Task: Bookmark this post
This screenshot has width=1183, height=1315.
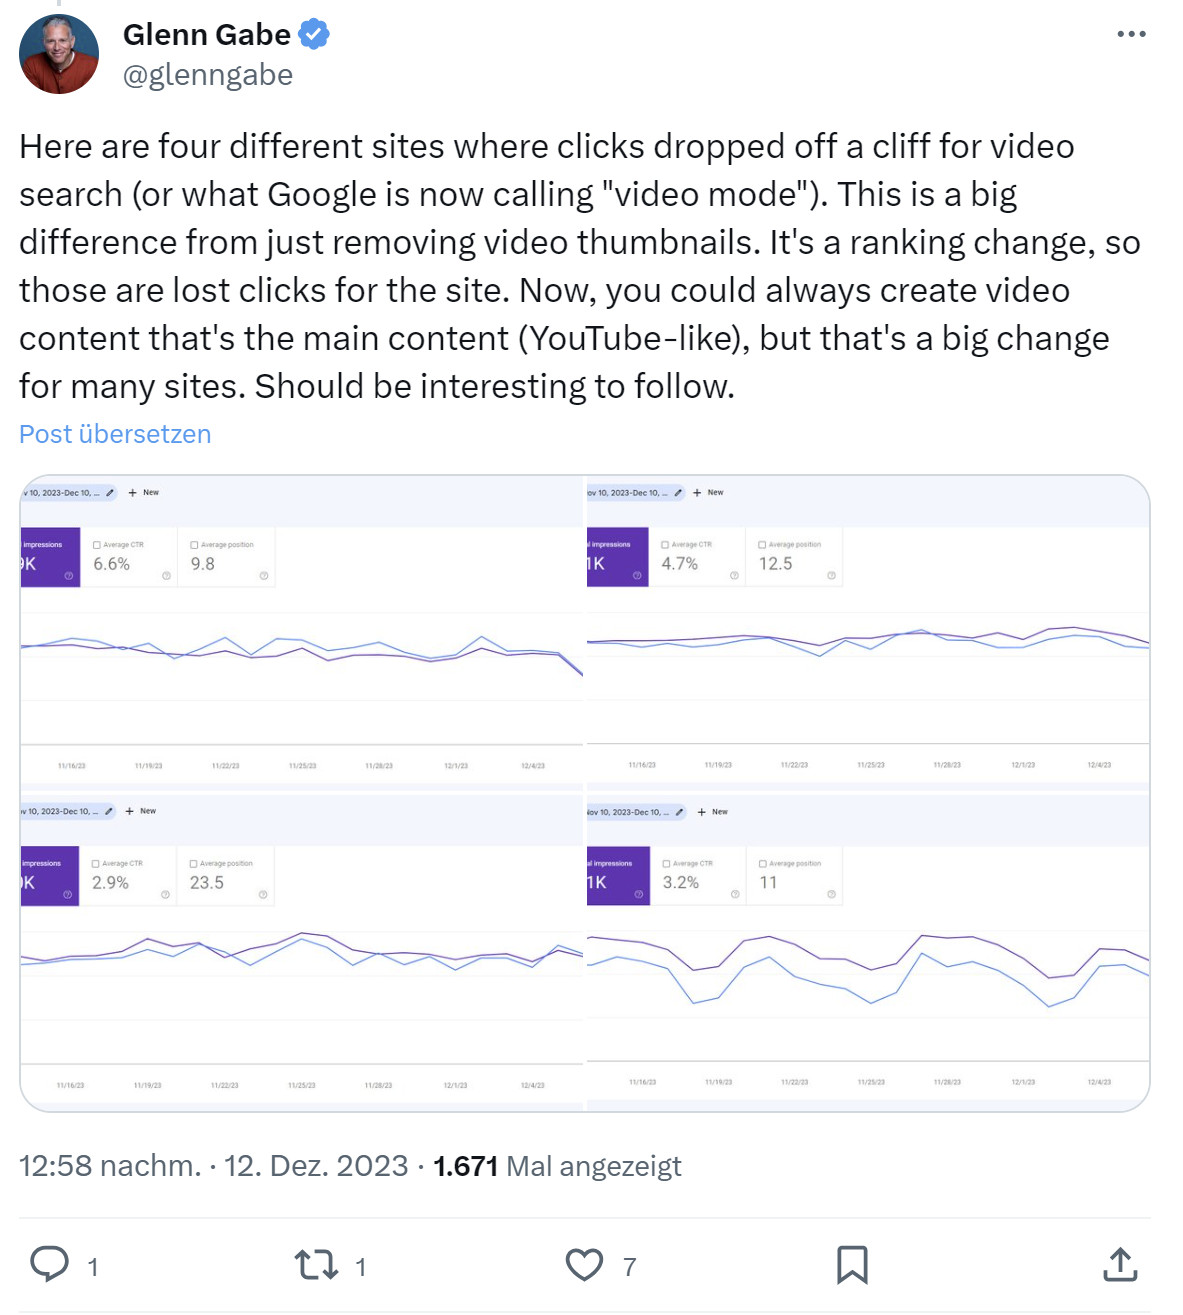Action: point(852,1265)
